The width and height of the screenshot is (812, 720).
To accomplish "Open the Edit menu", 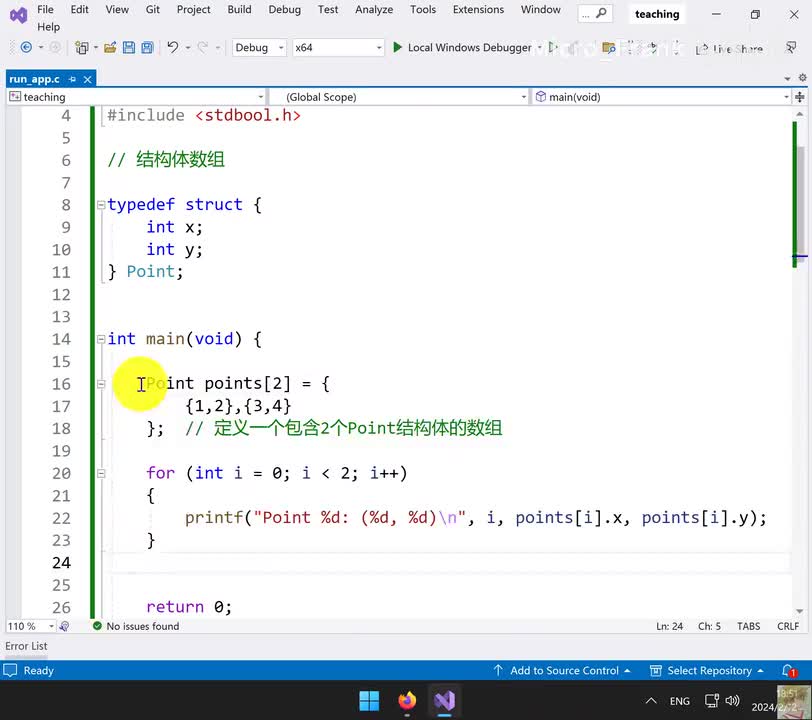I will 79,9.
